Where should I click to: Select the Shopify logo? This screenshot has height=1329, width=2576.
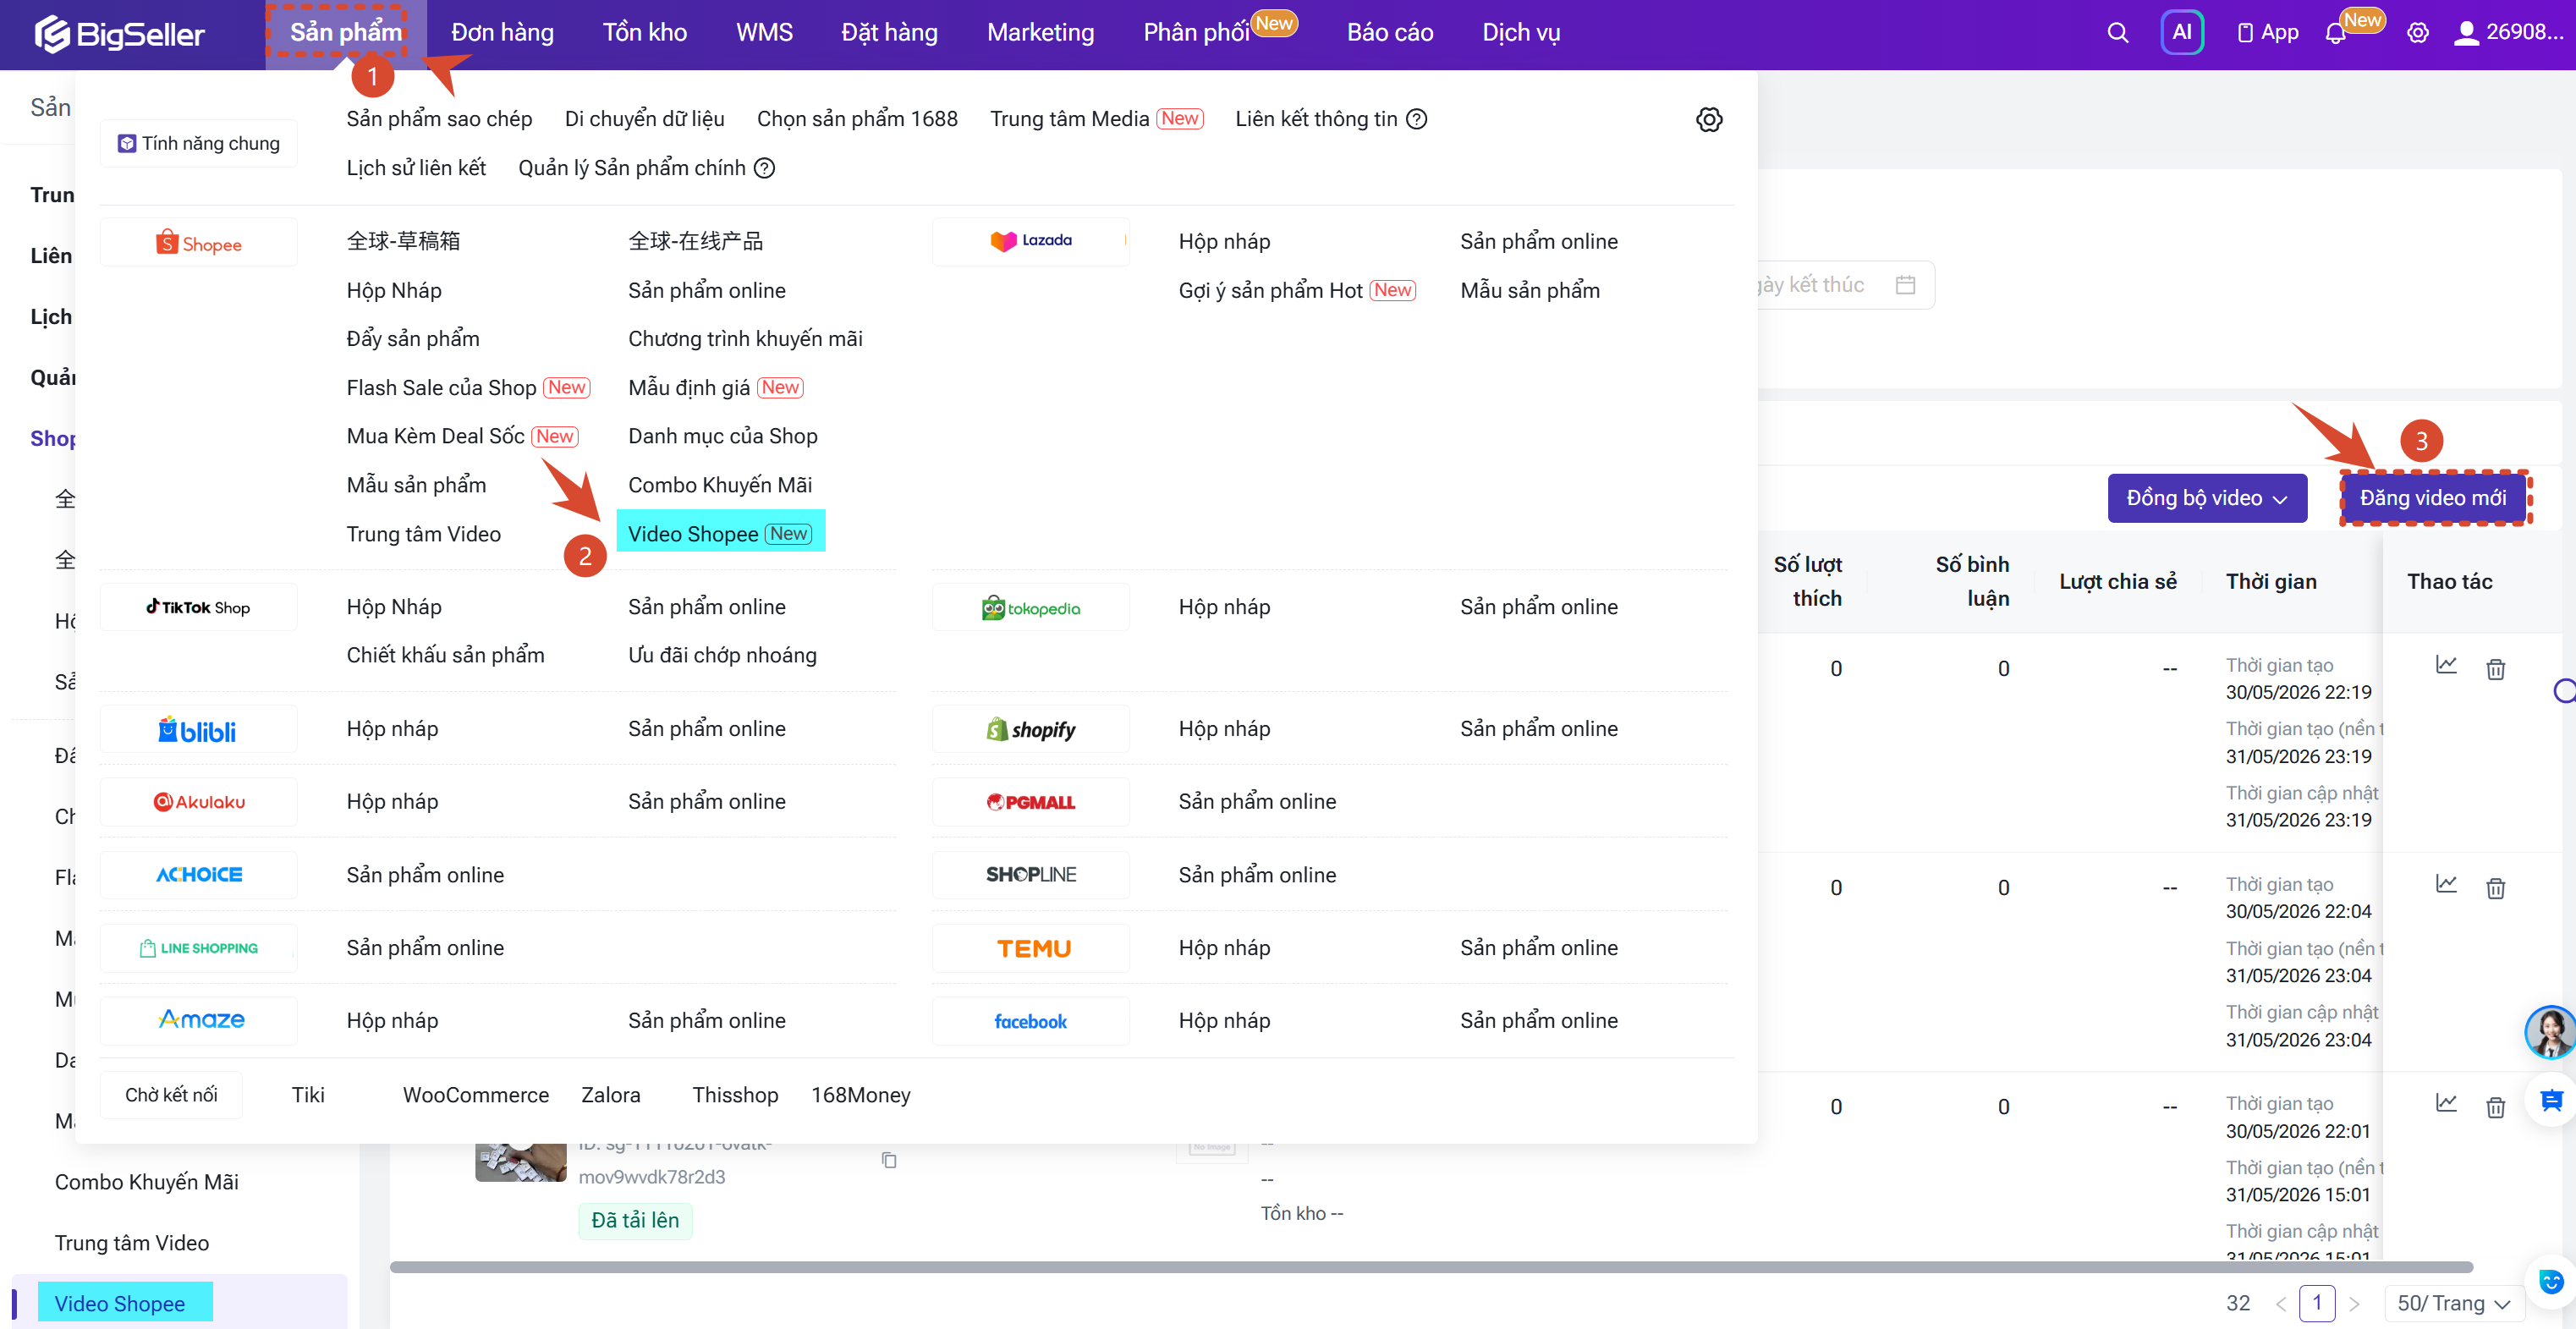point(1030,729)
